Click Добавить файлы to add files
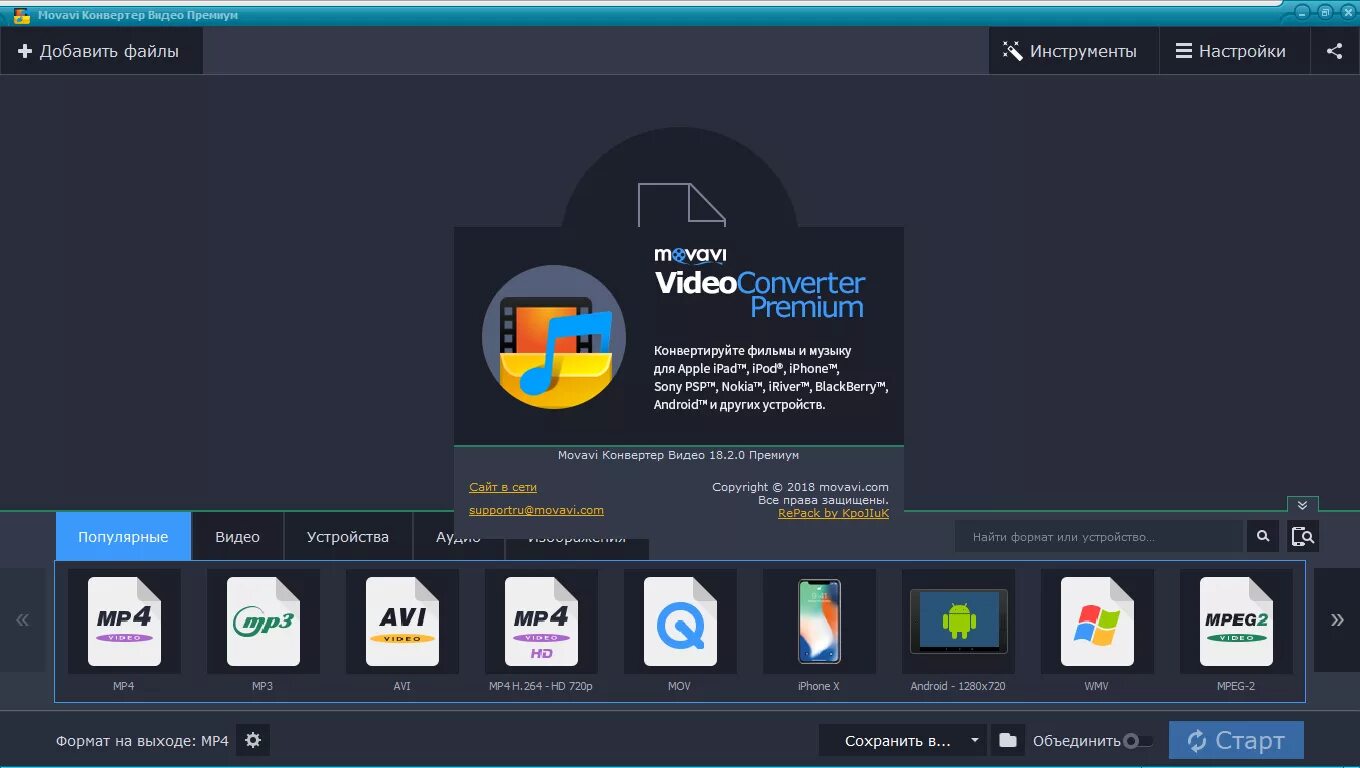Viewport: 1360px width, 768px height. [100, 51]
